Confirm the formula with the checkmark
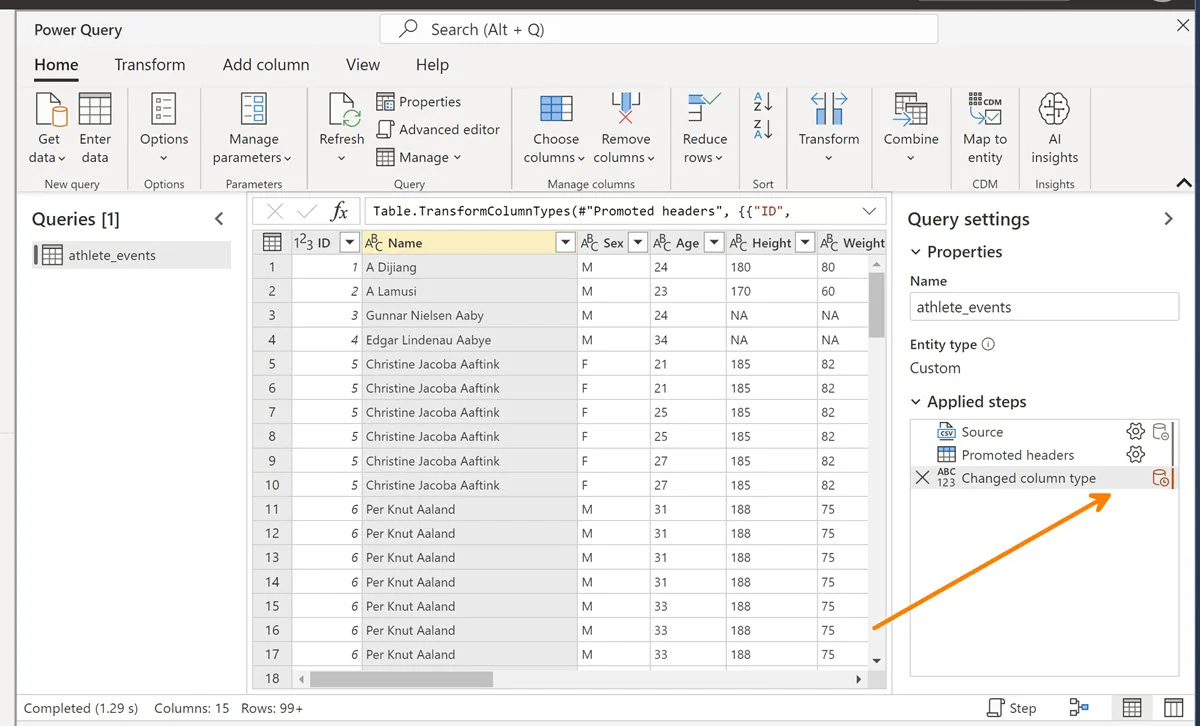This screenshot has height=726, width=1200. (x=308, y=211)
